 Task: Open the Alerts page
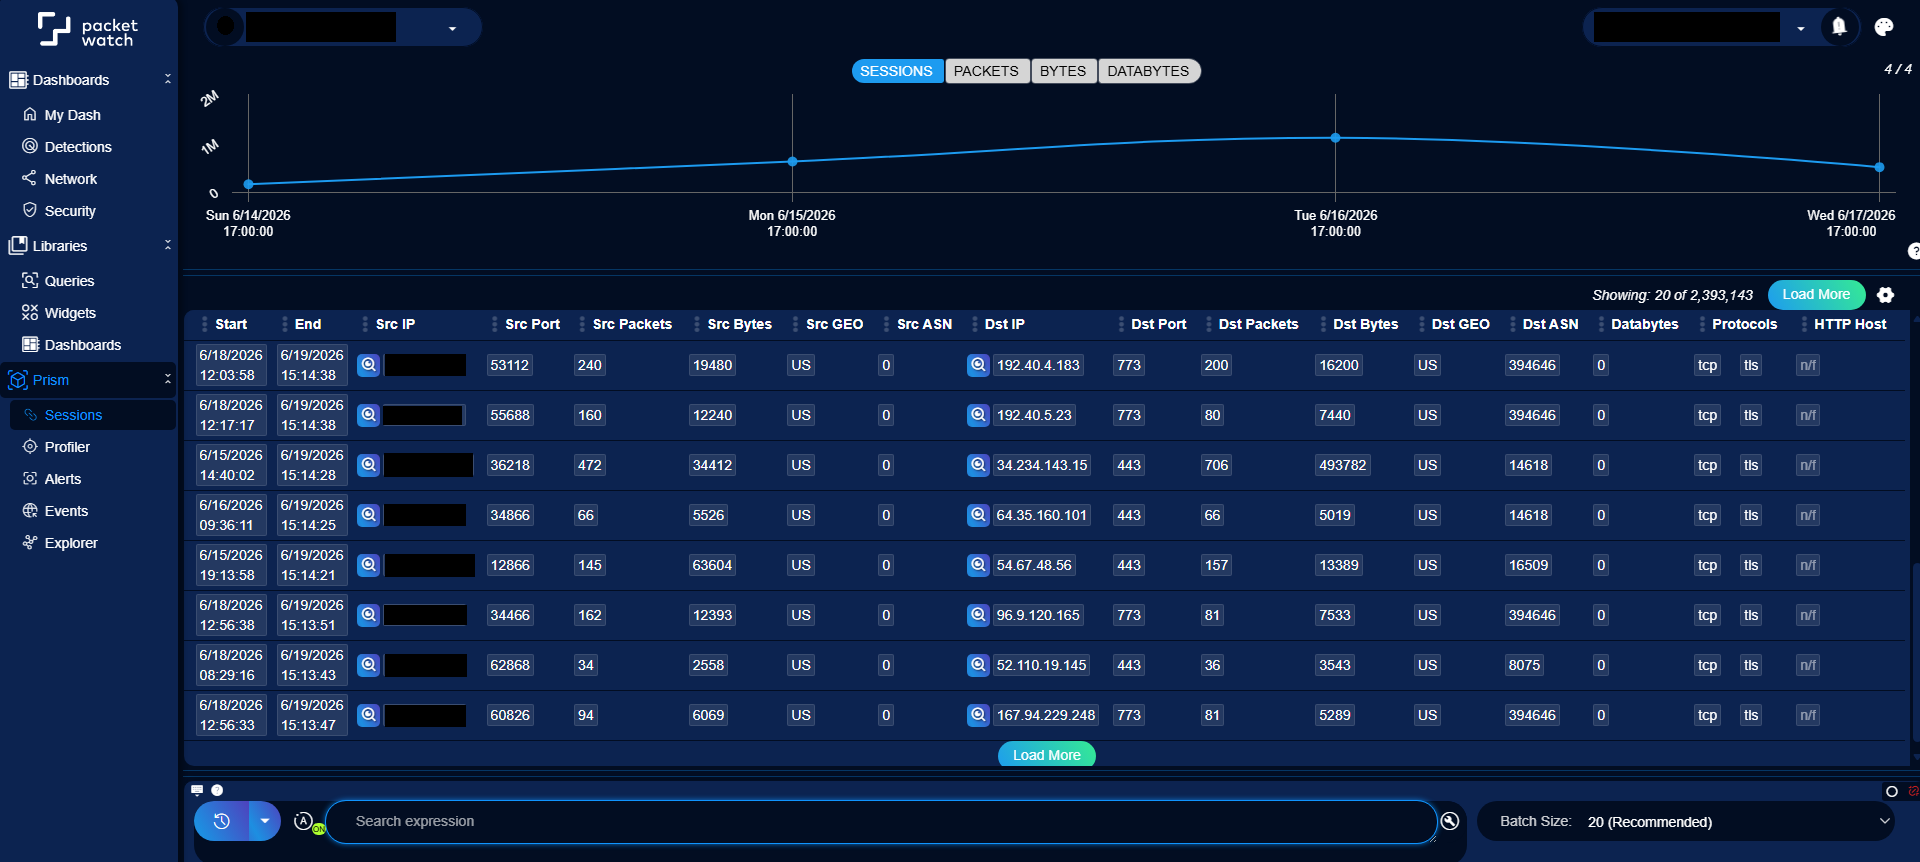coord(63,479)
